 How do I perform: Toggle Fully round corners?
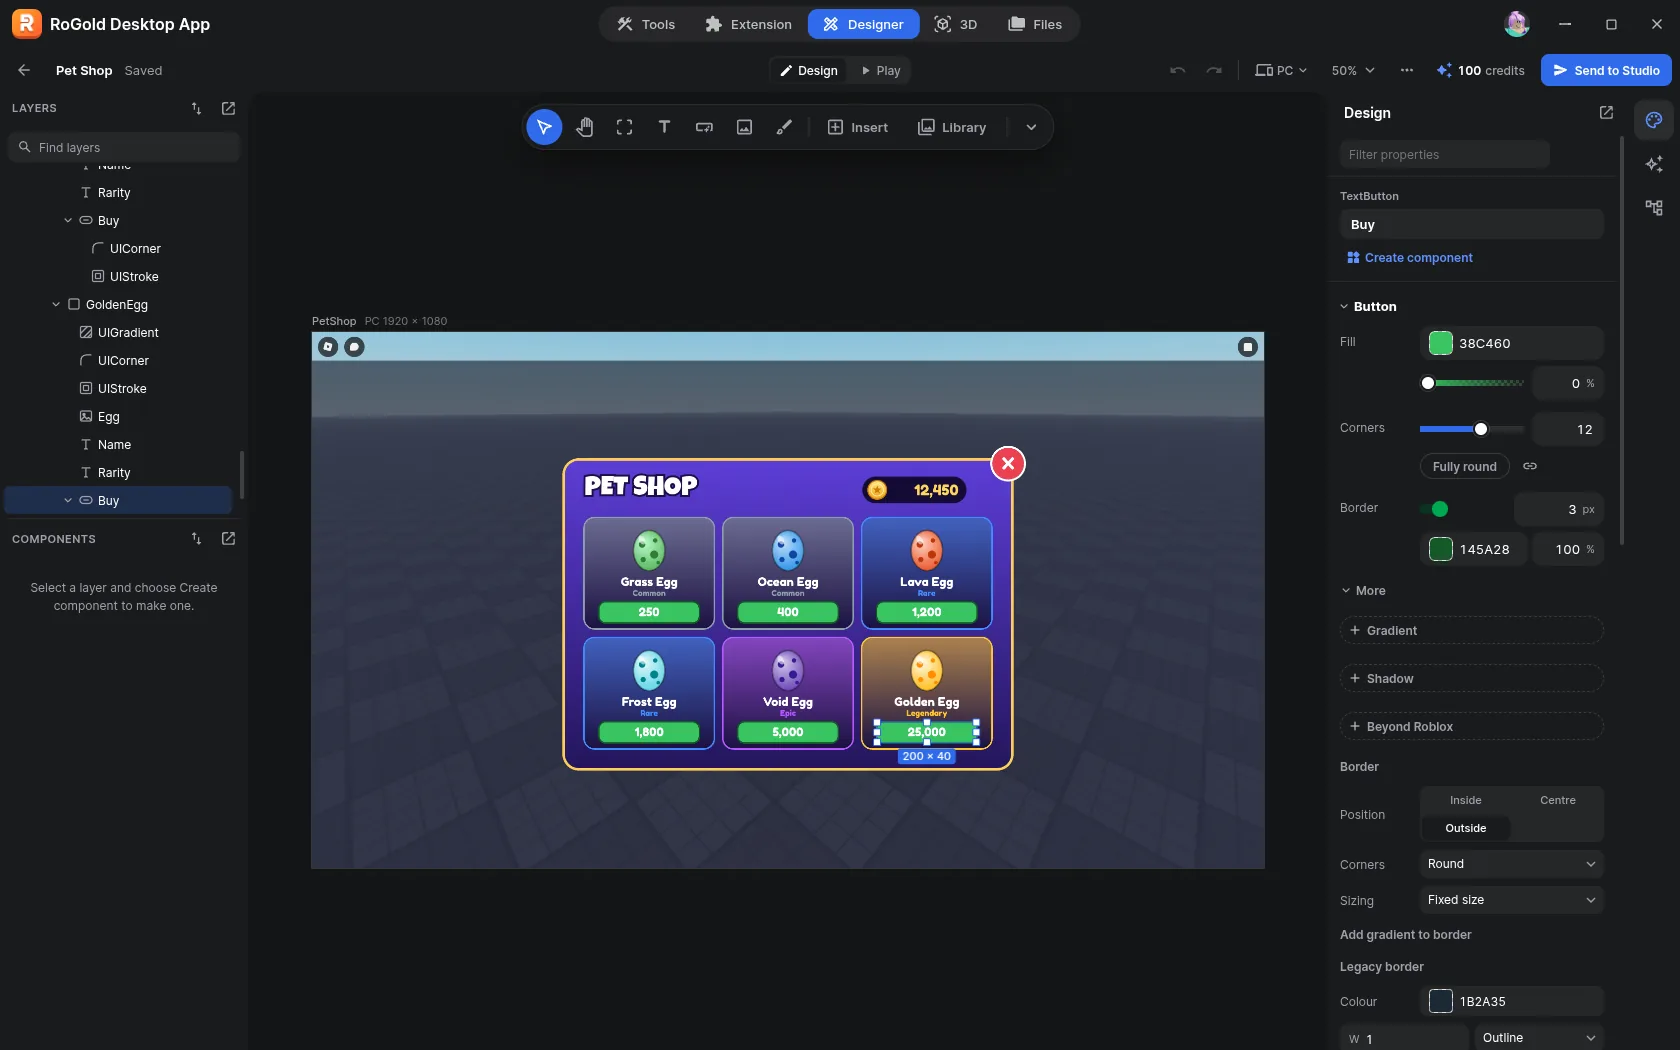(x=1464, y=466)
